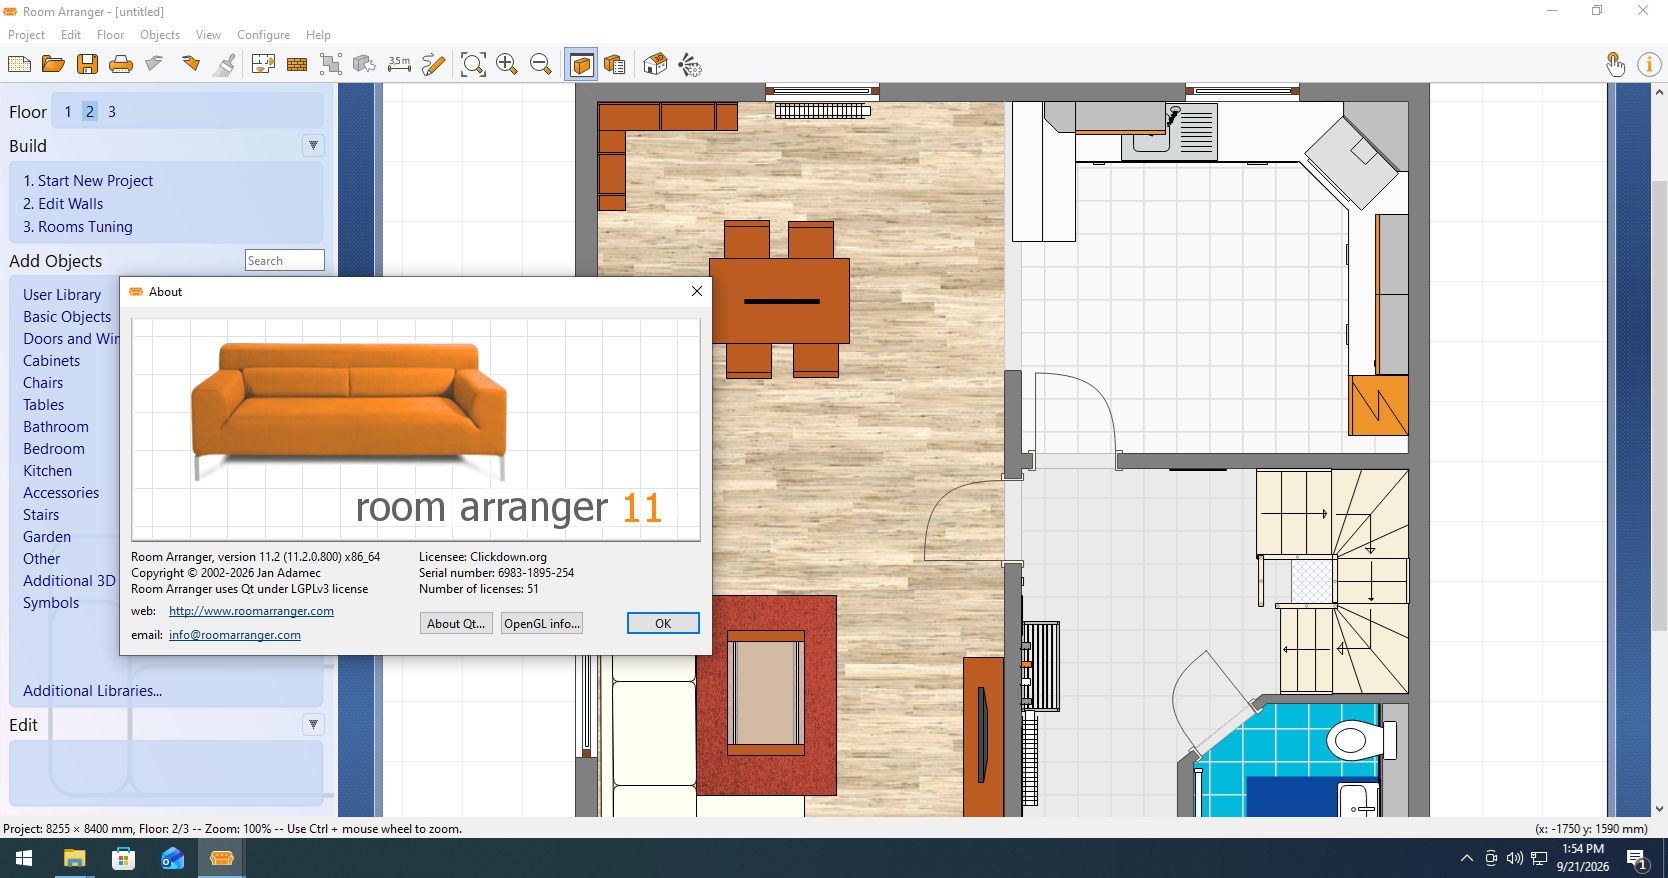Image resolution: width=1668 pixels, height=878 pixels.
Task: Open the Symbols category
Action: coord(51,603)
